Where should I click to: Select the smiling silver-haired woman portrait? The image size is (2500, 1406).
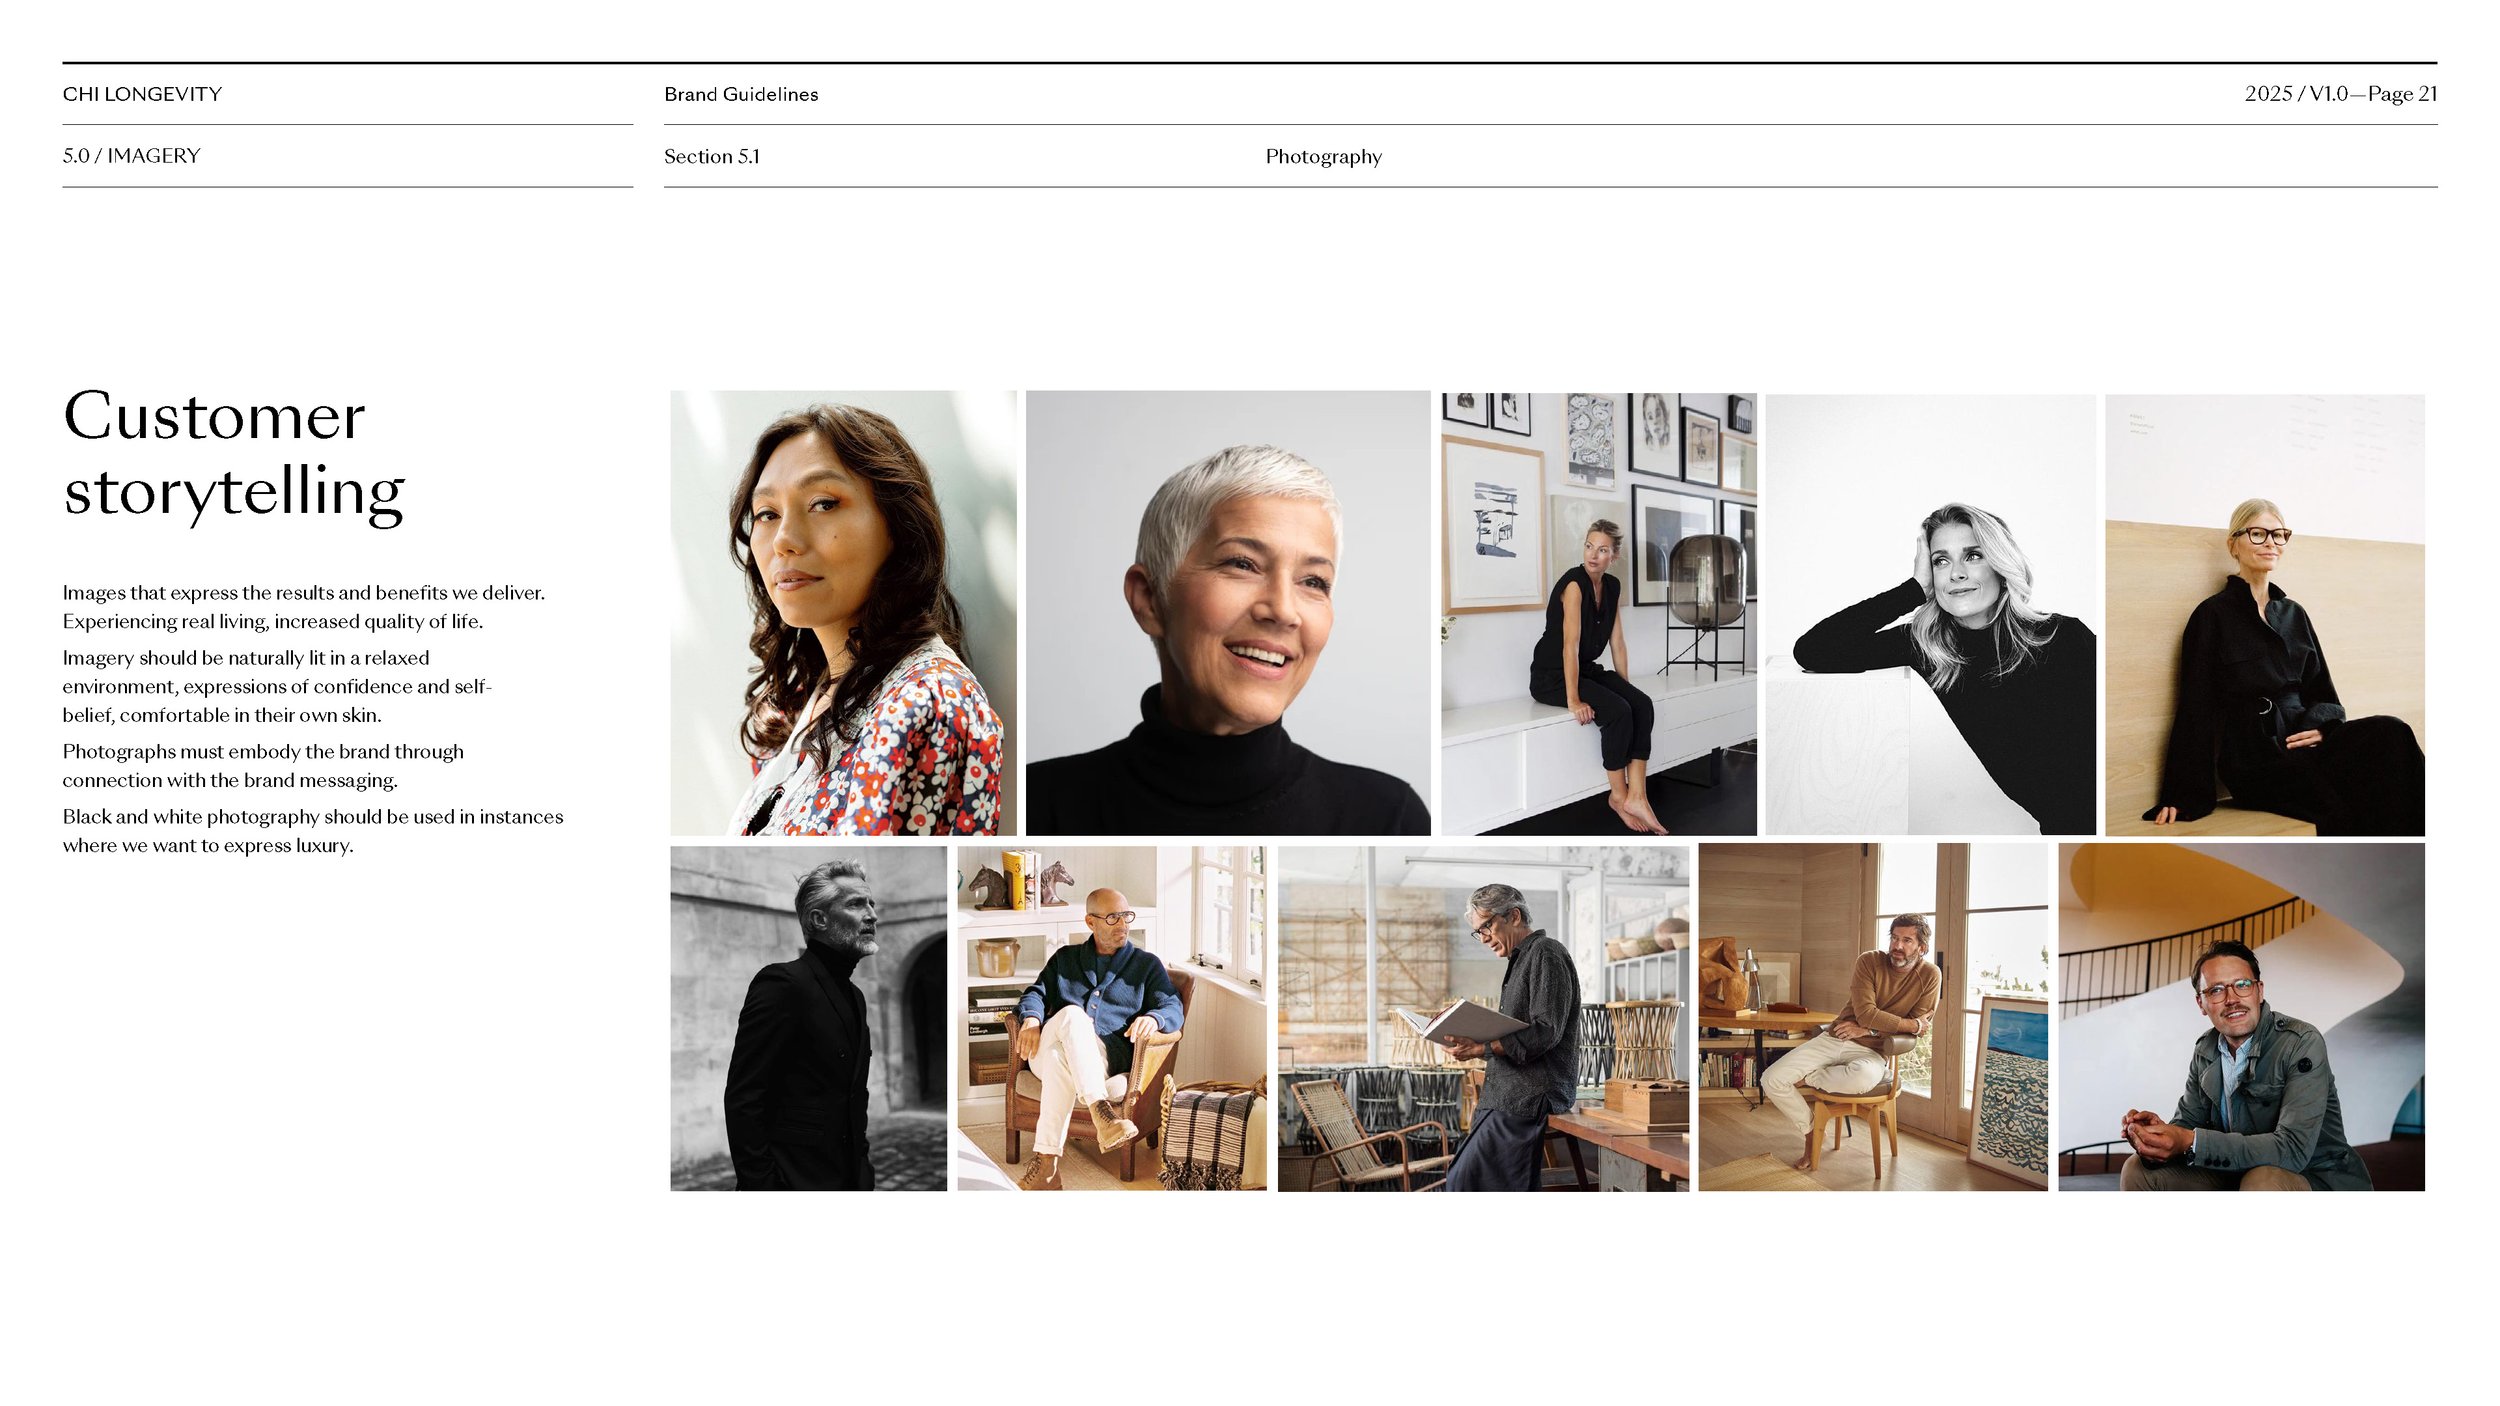tap(1227, 612)
